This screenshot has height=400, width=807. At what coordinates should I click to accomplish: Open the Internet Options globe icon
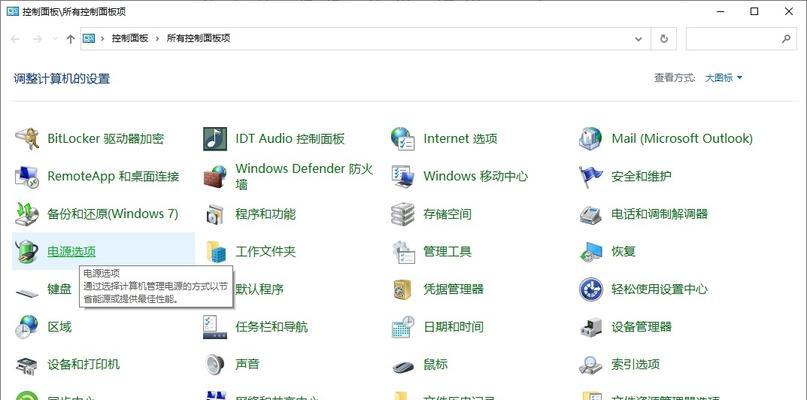point(402,138)
